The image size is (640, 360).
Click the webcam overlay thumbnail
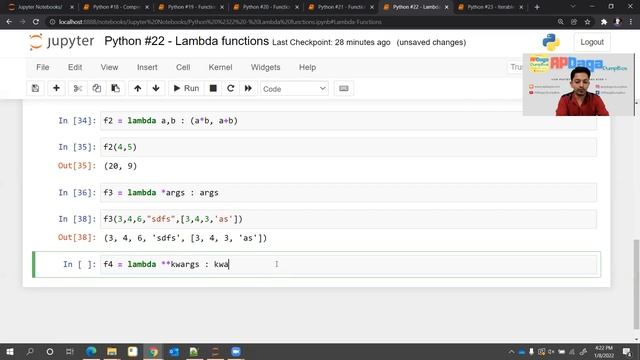click(x=579, y=85)
